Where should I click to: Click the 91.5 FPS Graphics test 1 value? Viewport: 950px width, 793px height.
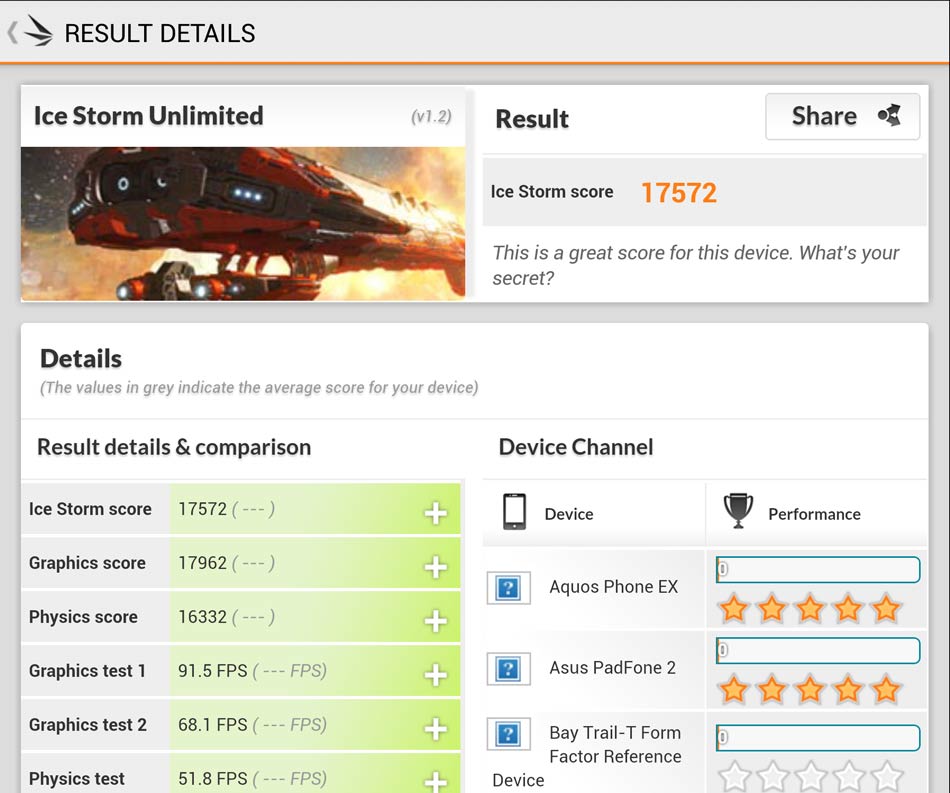[x=213, y=671]
